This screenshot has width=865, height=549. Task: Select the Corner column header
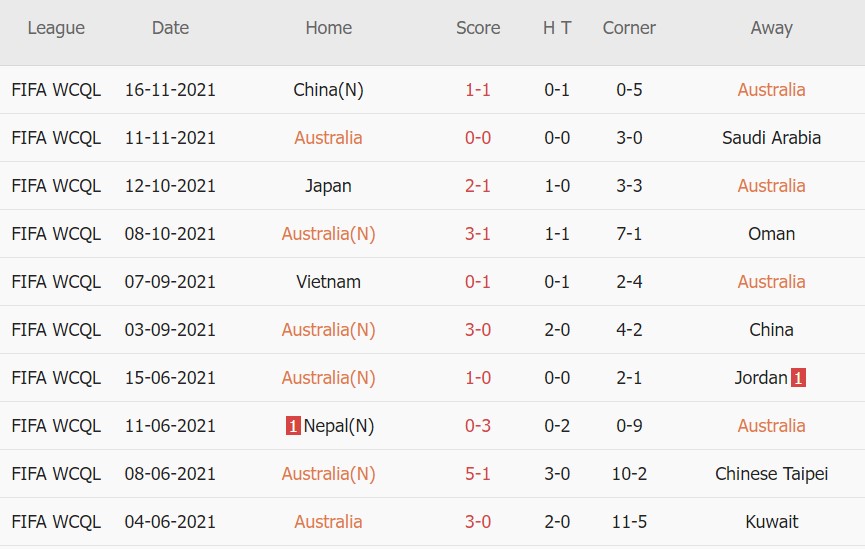pos(629,28)
